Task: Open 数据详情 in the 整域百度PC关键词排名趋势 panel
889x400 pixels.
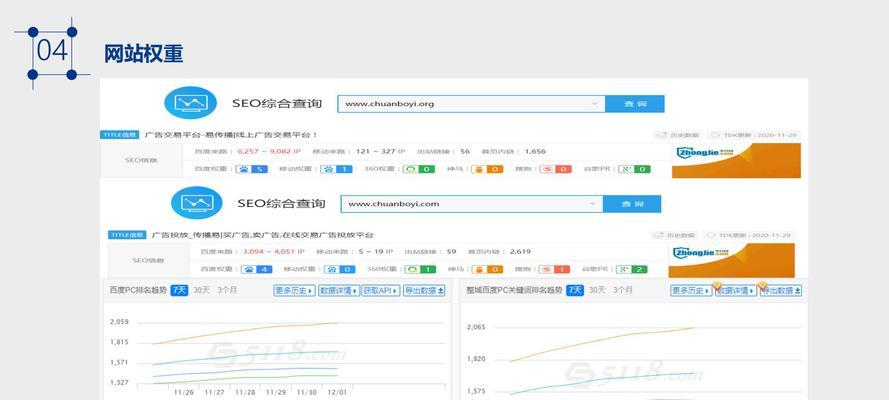Action: 735,291
